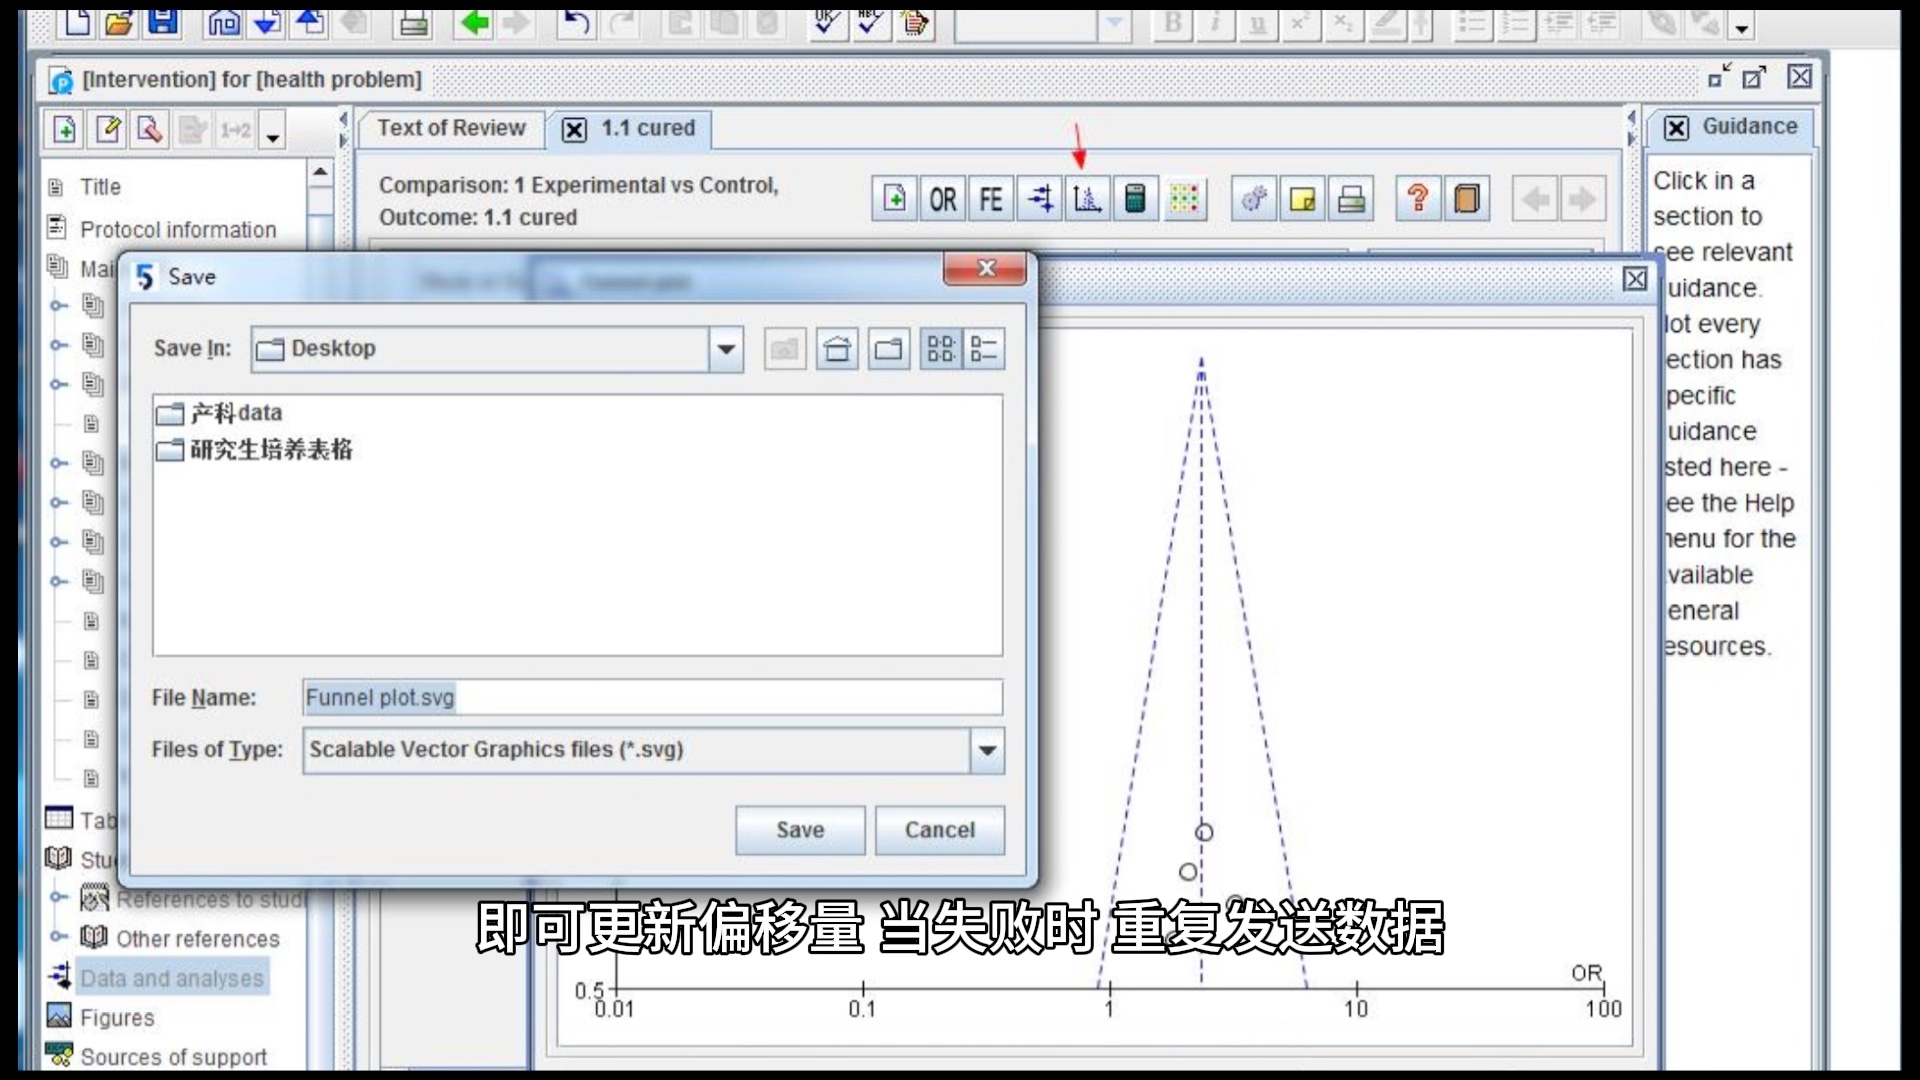Click the Create New Folder icon
This screenshot has height=1080, width=1920.
pyautogui.click(x=888, y=349)
